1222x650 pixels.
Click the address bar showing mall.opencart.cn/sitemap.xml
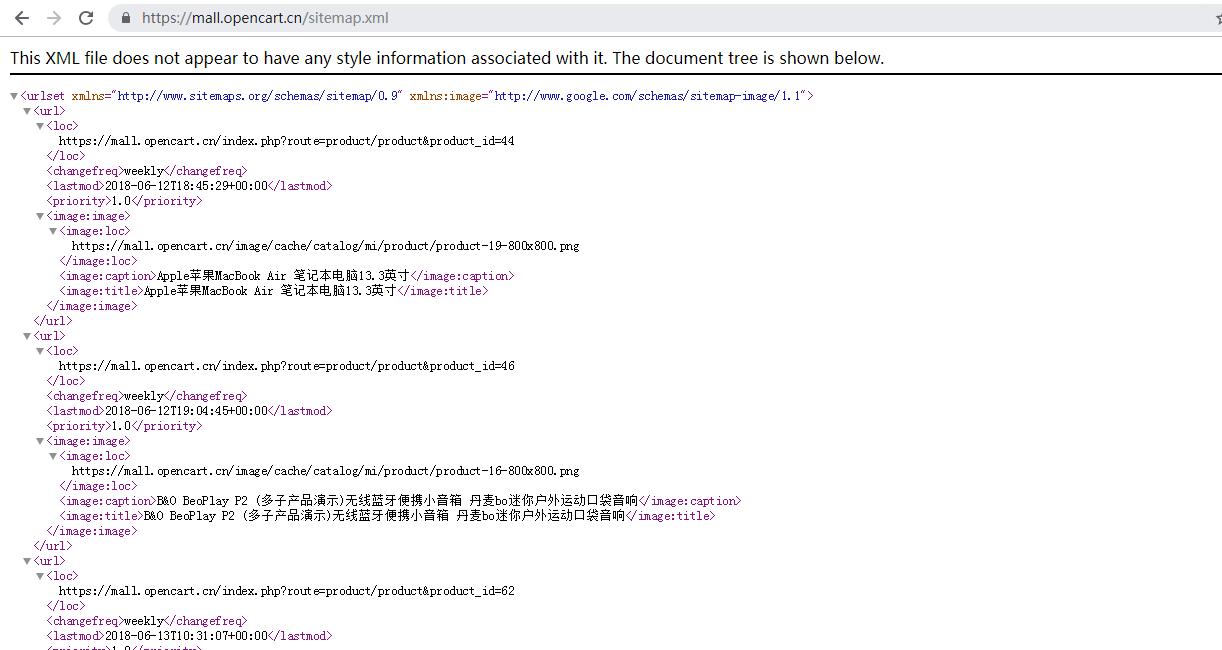(600, 18)
